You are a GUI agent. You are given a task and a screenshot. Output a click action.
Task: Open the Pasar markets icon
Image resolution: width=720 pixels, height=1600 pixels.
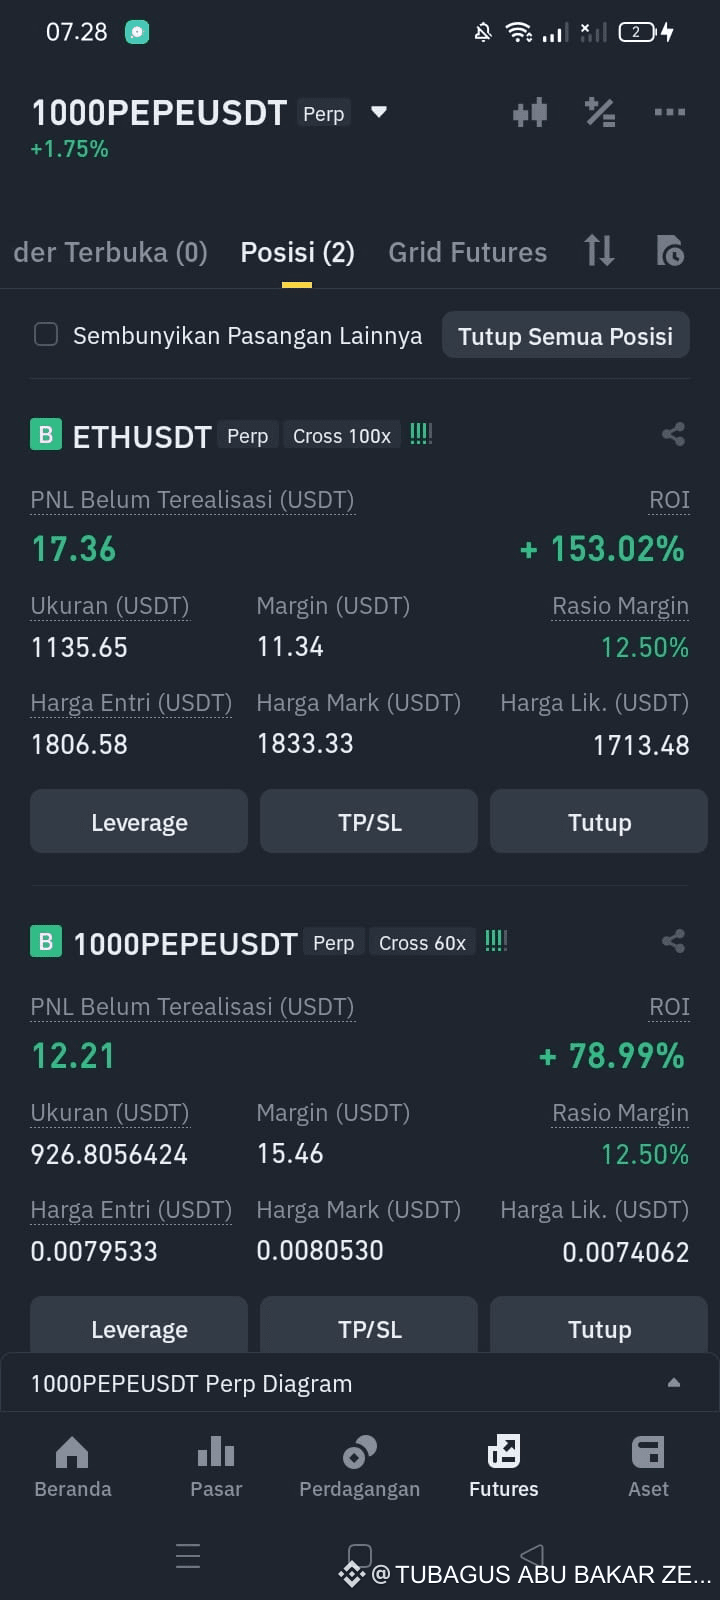216,1452
